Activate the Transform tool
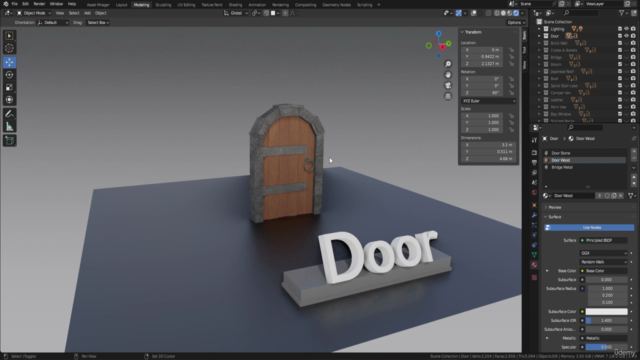640x360 pixels. point(9,100)
